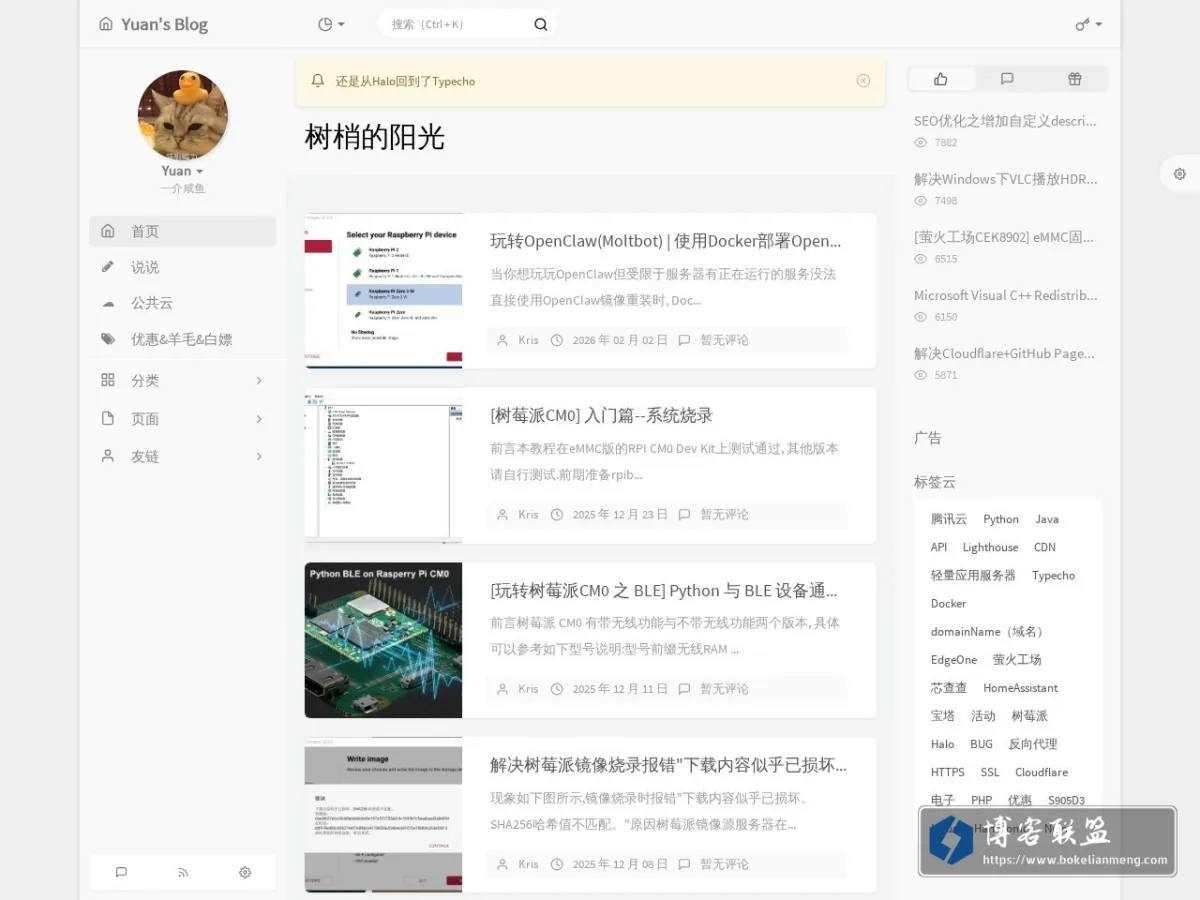Click the bell icon in the notice

pos(318,81)
